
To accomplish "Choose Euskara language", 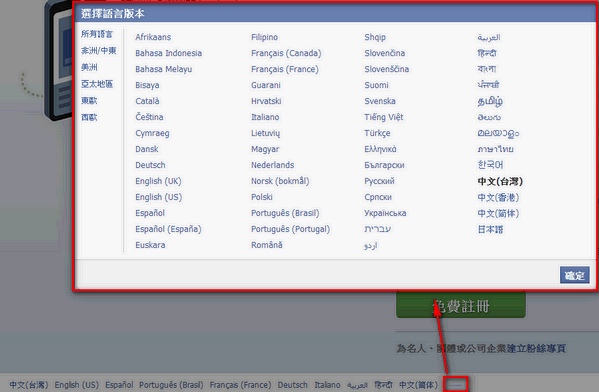I will (x=150, y=245).
